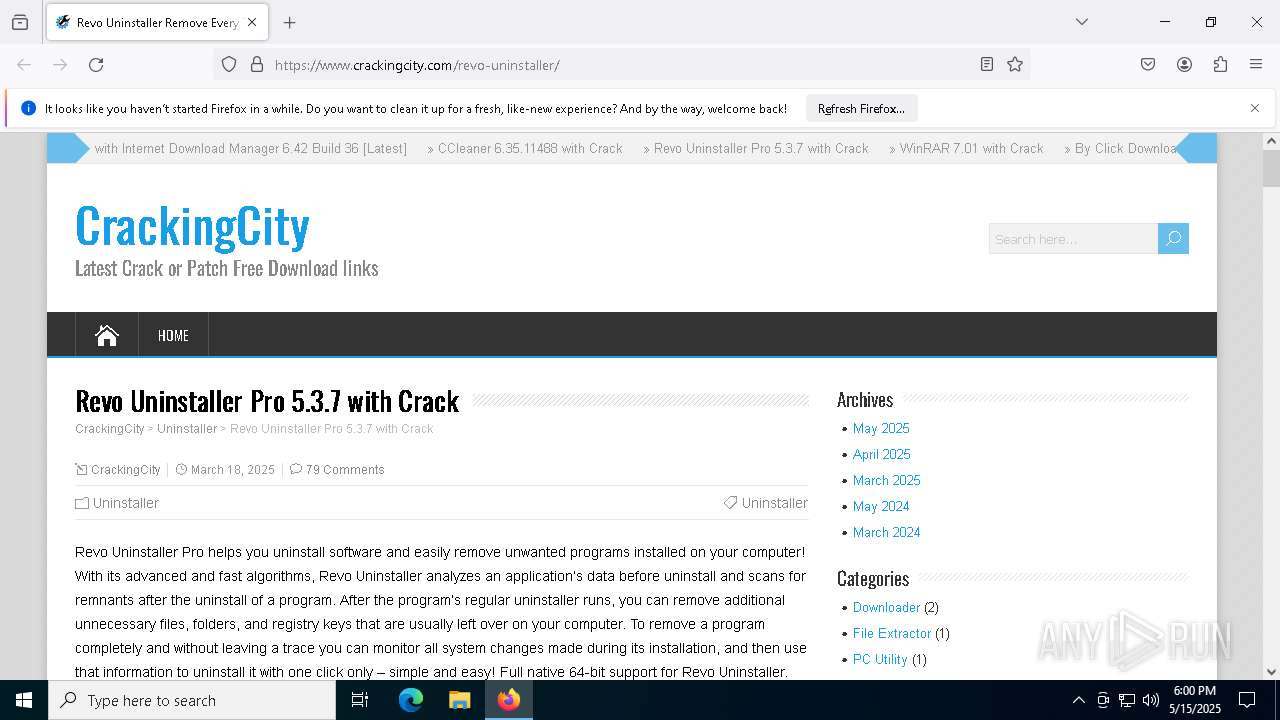Click CrackingCity breadcrumb link
This screenshot has width=1280, height=720.
pyautogui.click(x=110, y=429)
